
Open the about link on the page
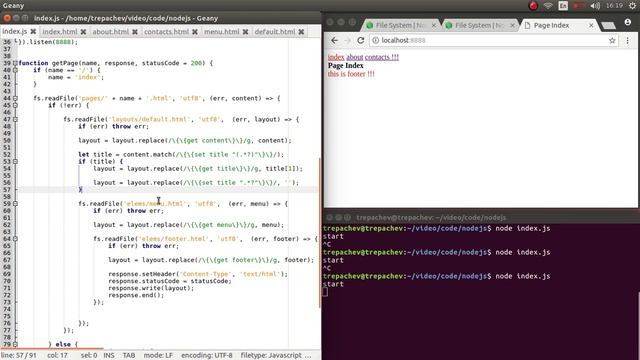355,57
